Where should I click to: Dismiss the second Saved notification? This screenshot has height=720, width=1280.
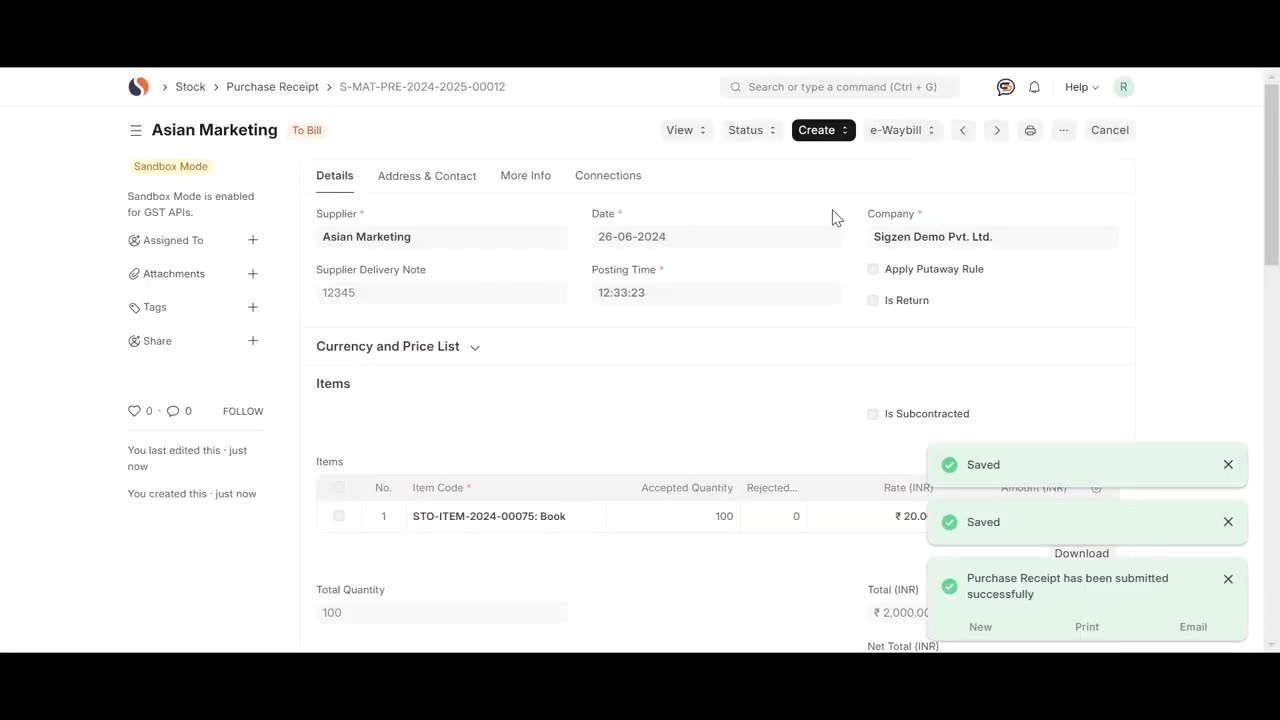point(1228,522)
